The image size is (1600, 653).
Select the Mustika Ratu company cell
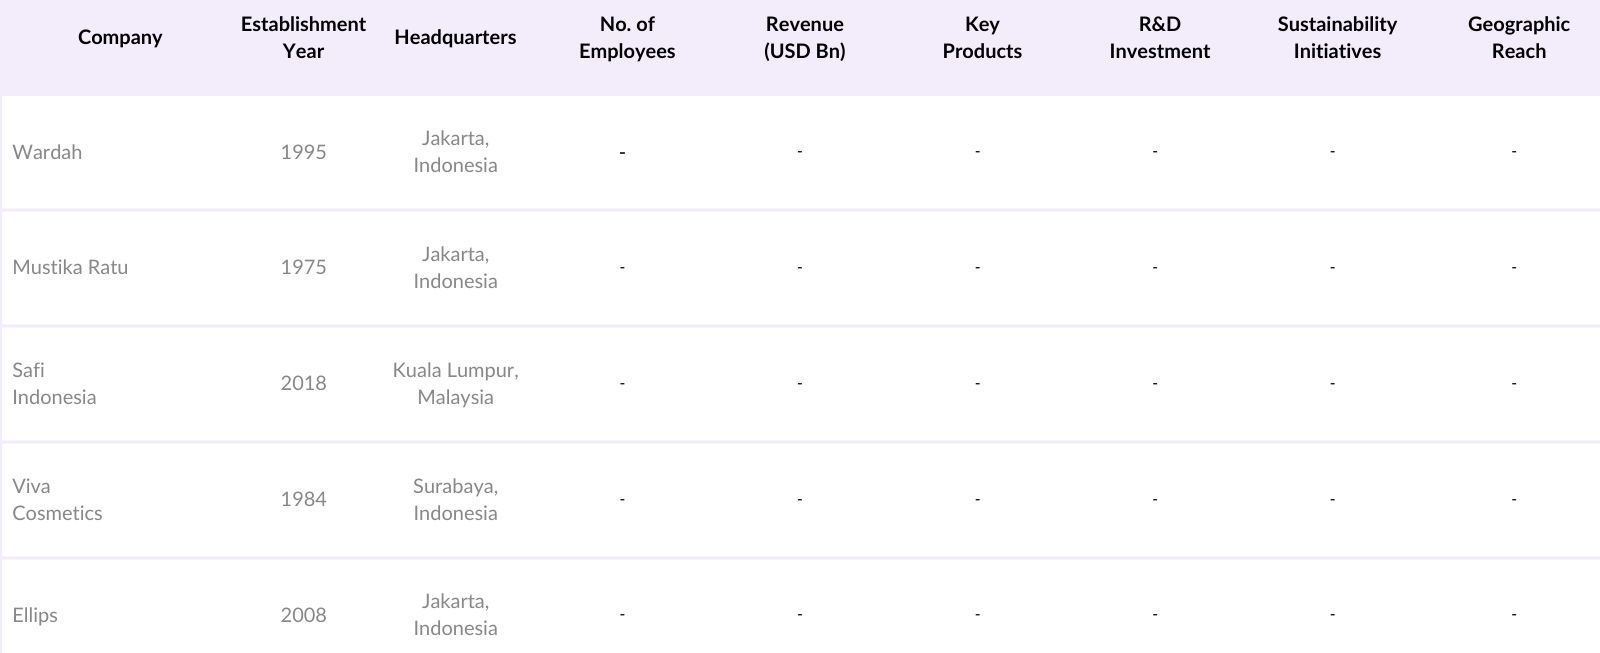coord(70,267)
